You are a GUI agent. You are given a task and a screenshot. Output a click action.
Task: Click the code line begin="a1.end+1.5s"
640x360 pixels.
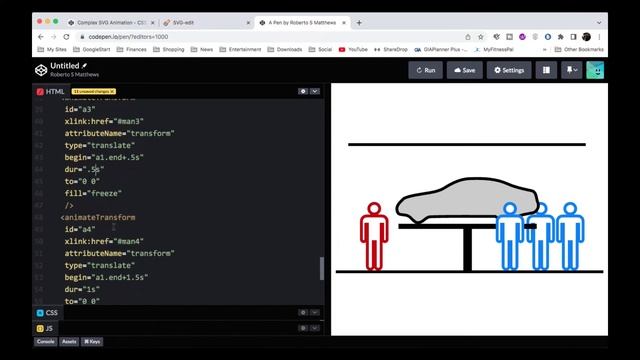point(106,278)
